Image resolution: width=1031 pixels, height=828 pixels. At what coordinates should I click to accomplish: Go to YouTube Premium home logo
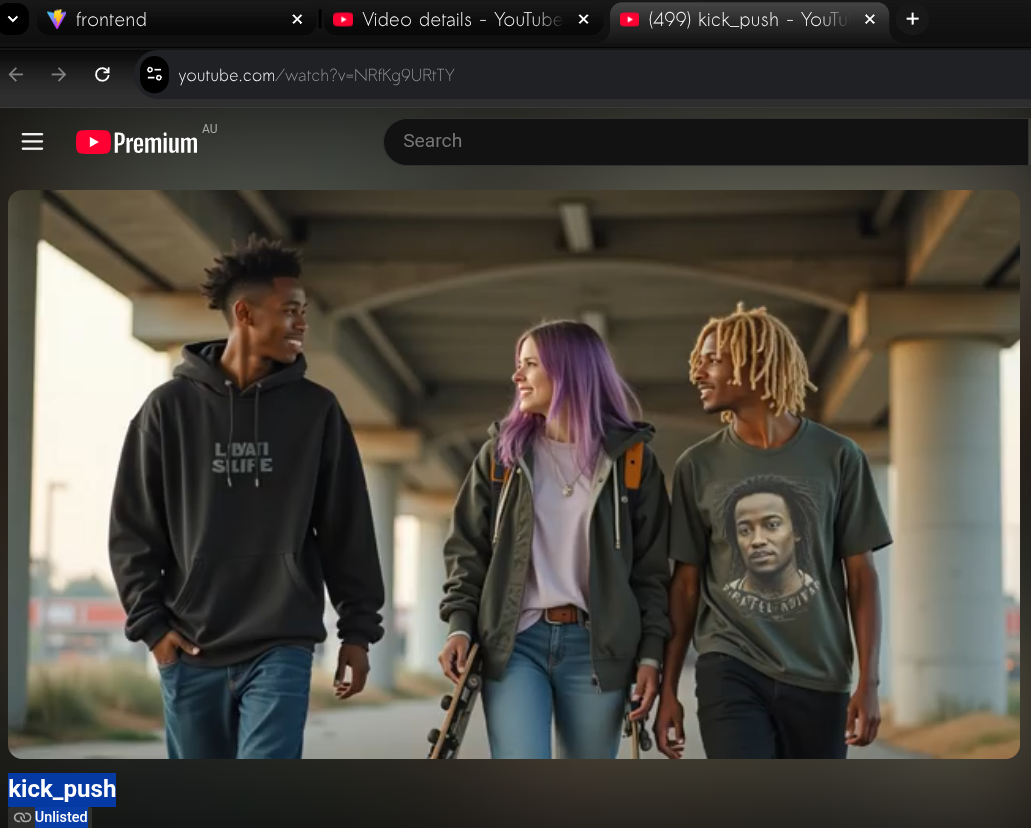(137, 142)
